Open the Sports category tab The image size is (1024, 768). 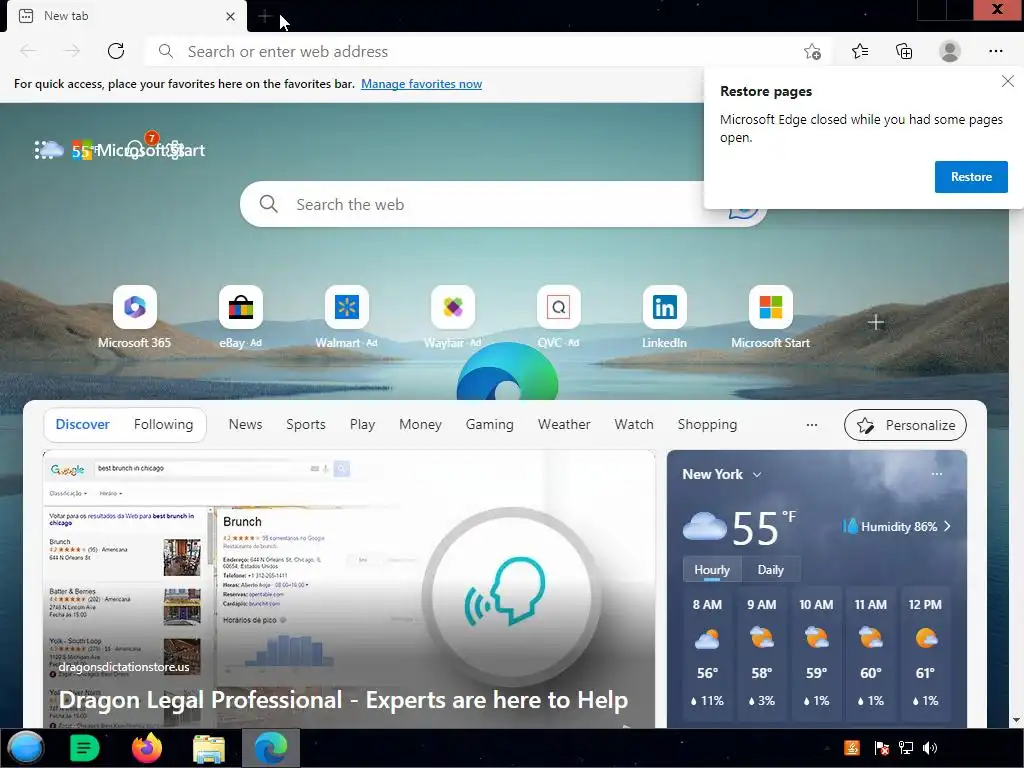[306, 424]
